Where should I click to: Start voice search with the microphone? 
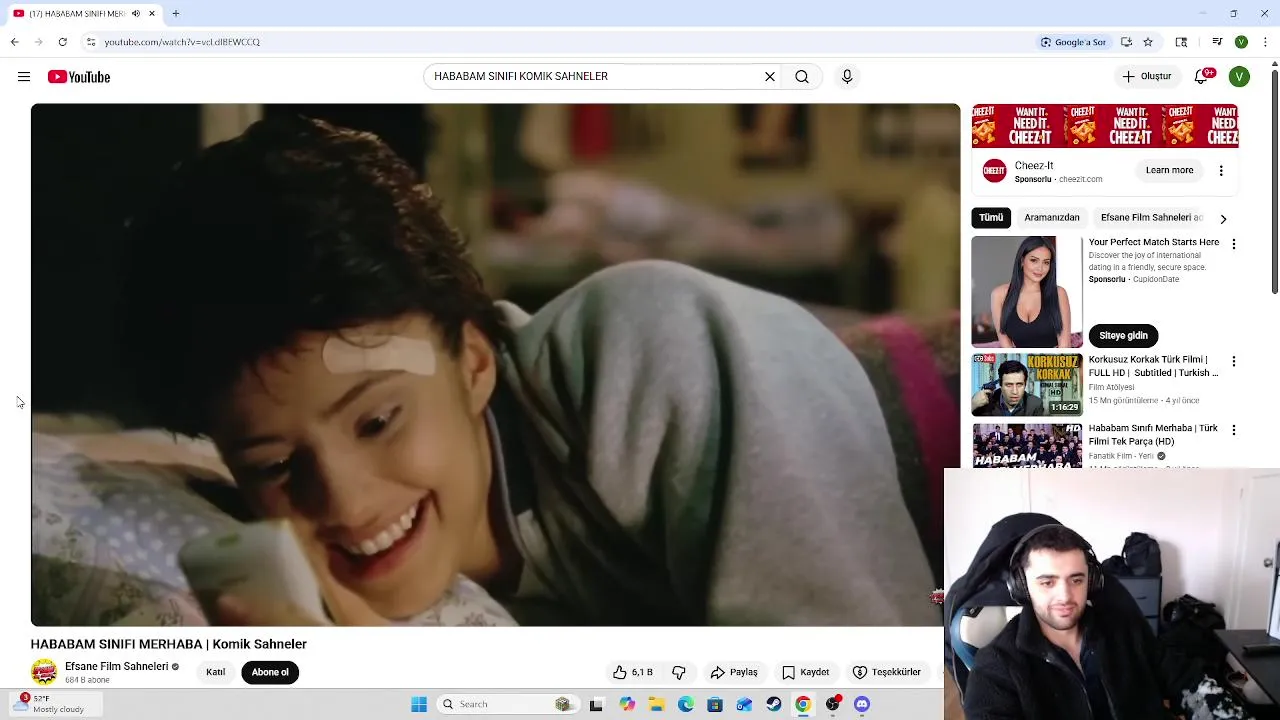point(847,77)
